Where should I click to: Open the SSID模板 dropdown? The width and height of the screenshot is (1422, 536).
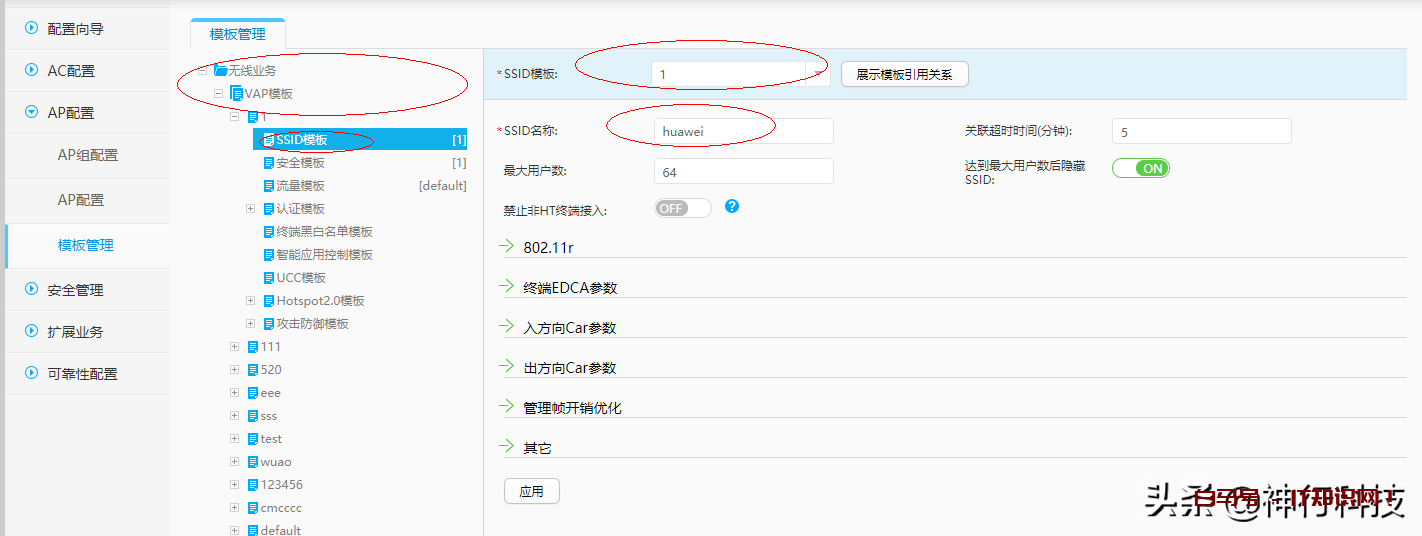[x=818, y=74]
